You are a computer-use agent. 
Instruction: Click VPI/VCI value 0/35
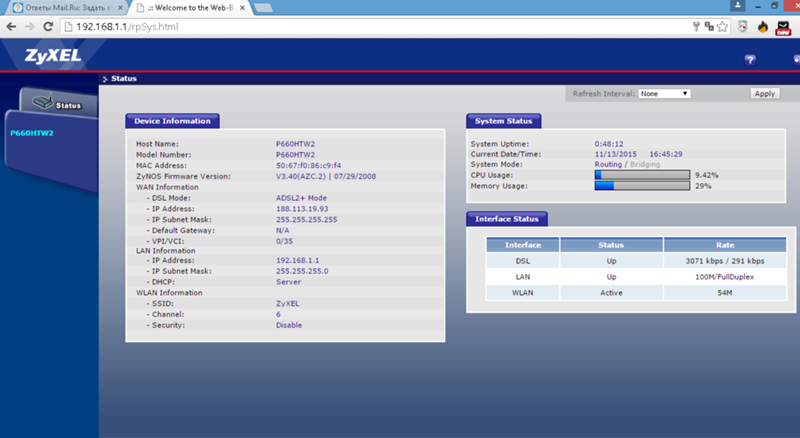tap(284, 241)
